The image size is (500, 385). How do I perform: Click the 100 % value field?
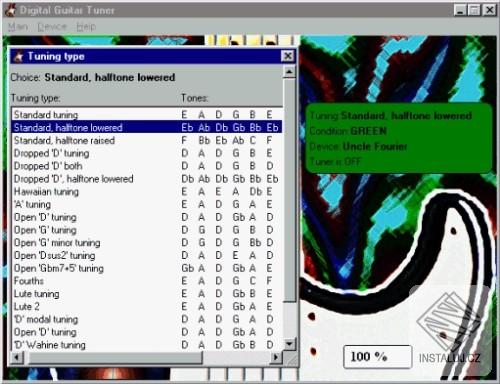click(378, 357)
